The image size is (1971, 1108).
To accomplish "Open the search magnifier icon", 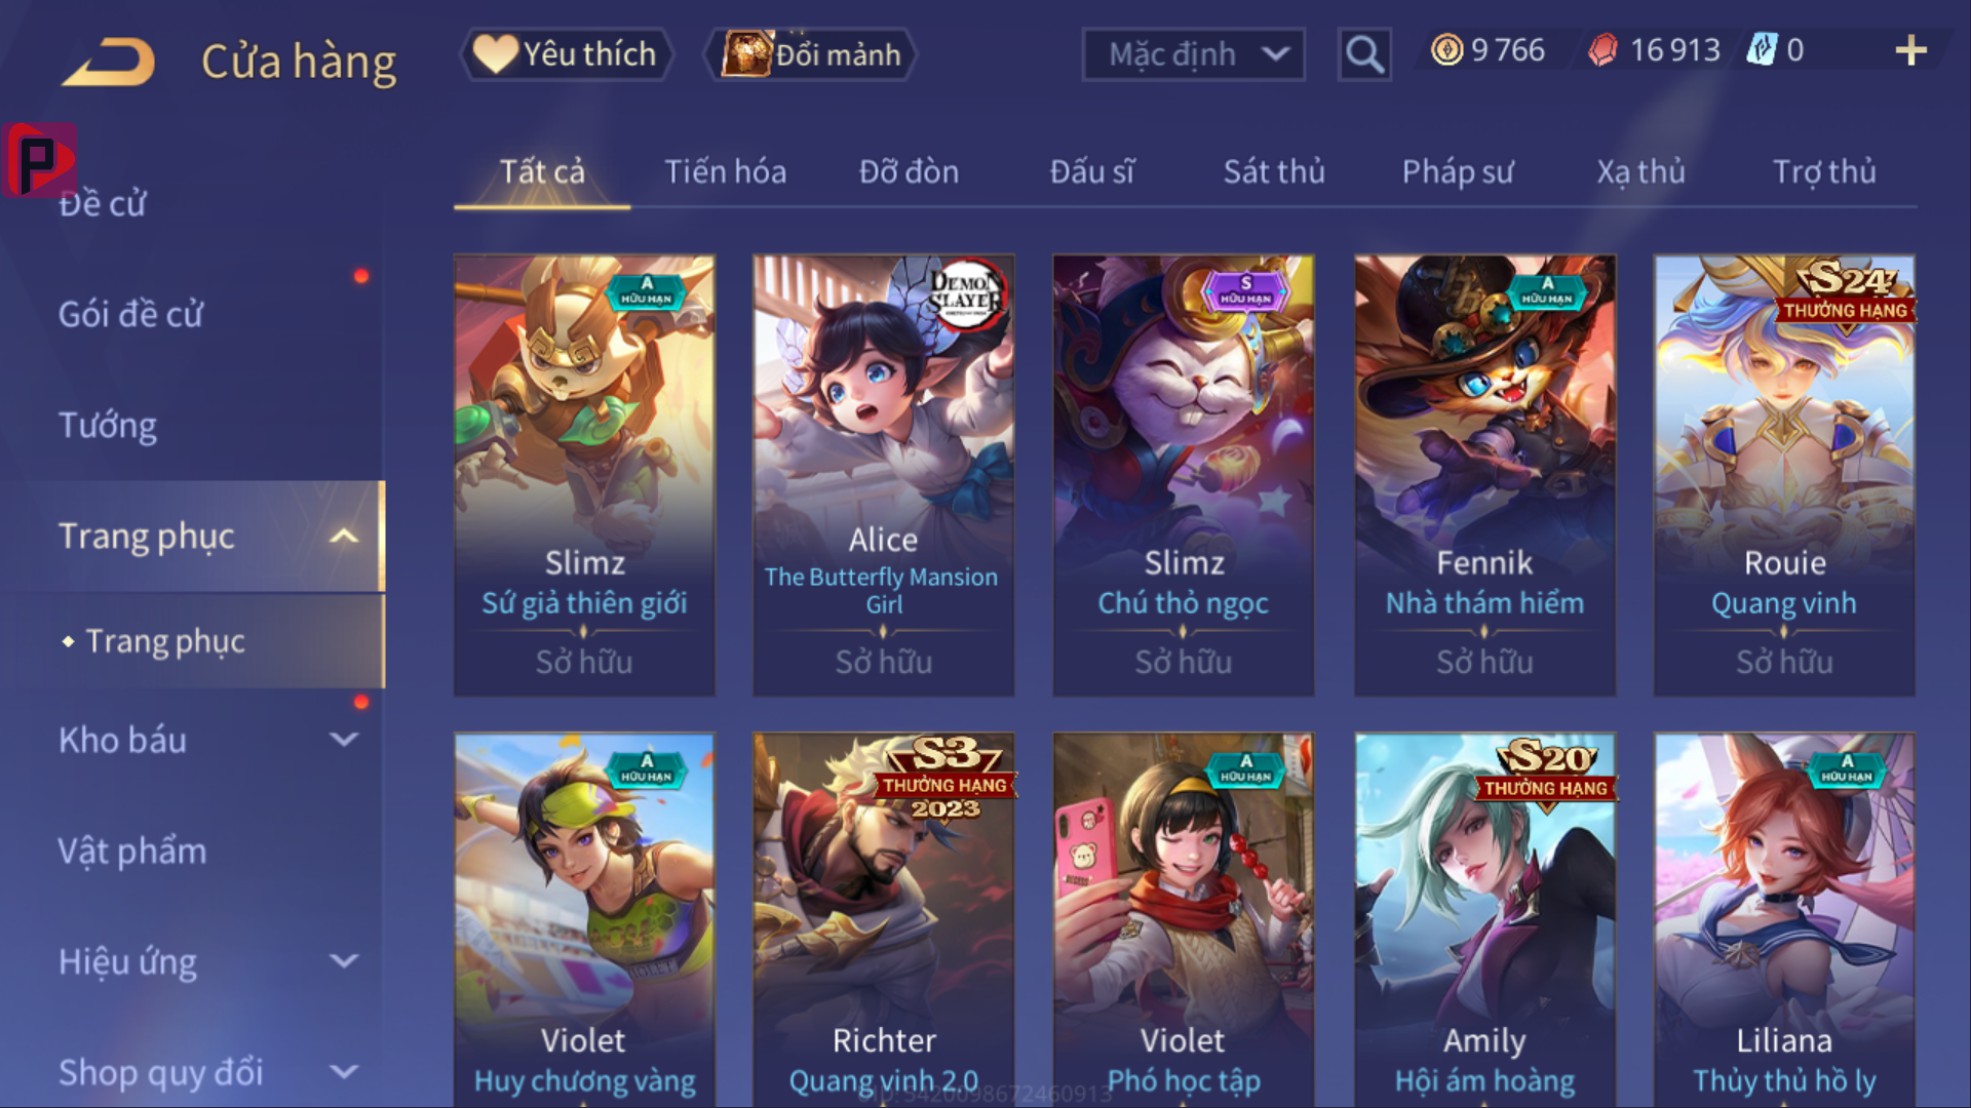I will point(1364,54).
